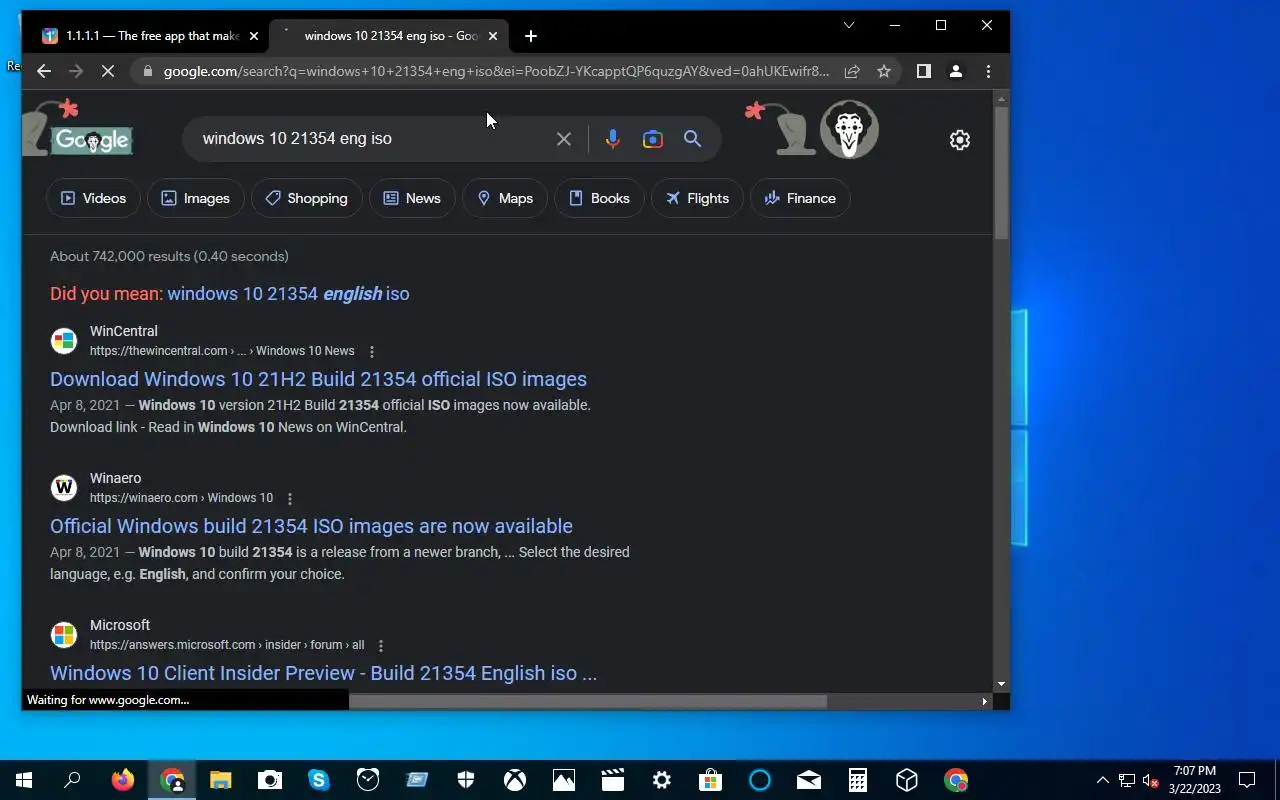Viewport: 1280px width, 800px height.
Task: Filter results by Shopping
Action: point(306,198)
